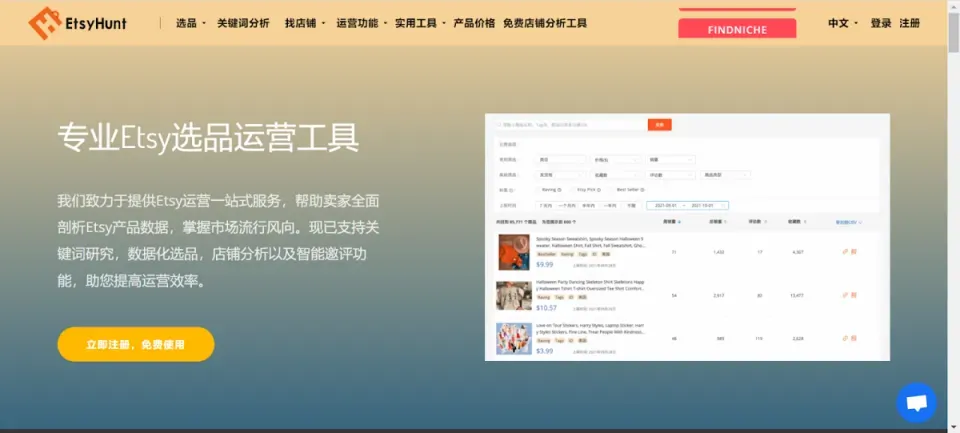The width and height of the screenshot is (960, 433).
Task: Click the link icon on third product row
Action: click(845, 338)
